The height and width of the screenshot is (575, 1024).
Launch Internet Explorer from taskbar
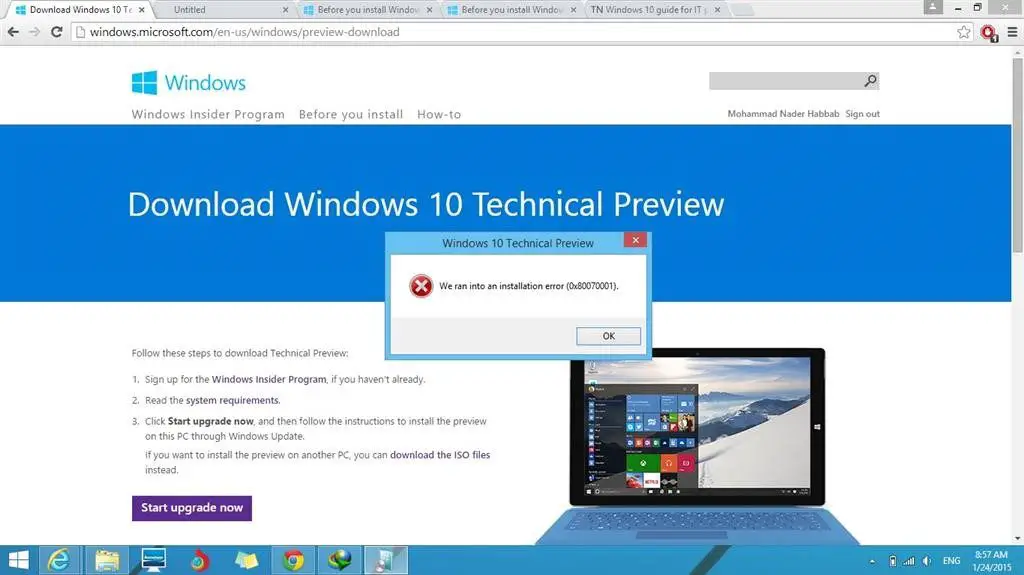[59, 560]
